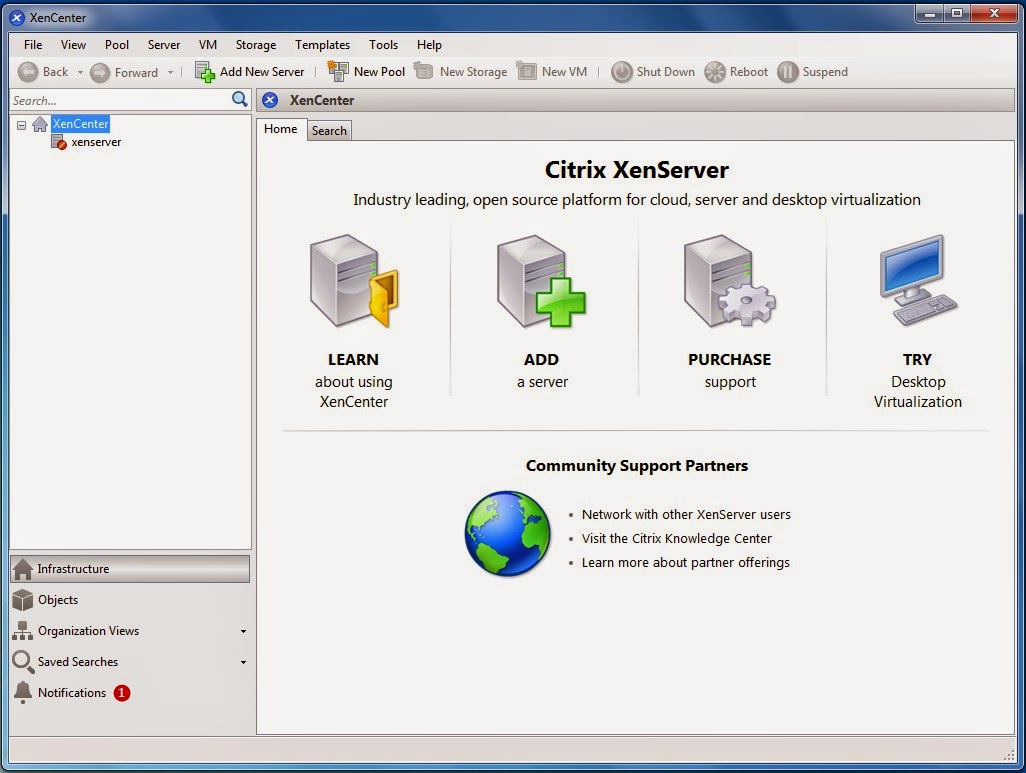Screen dimensions: 1026x773
Task: Open the Tools menu
Action: [383, 45]
